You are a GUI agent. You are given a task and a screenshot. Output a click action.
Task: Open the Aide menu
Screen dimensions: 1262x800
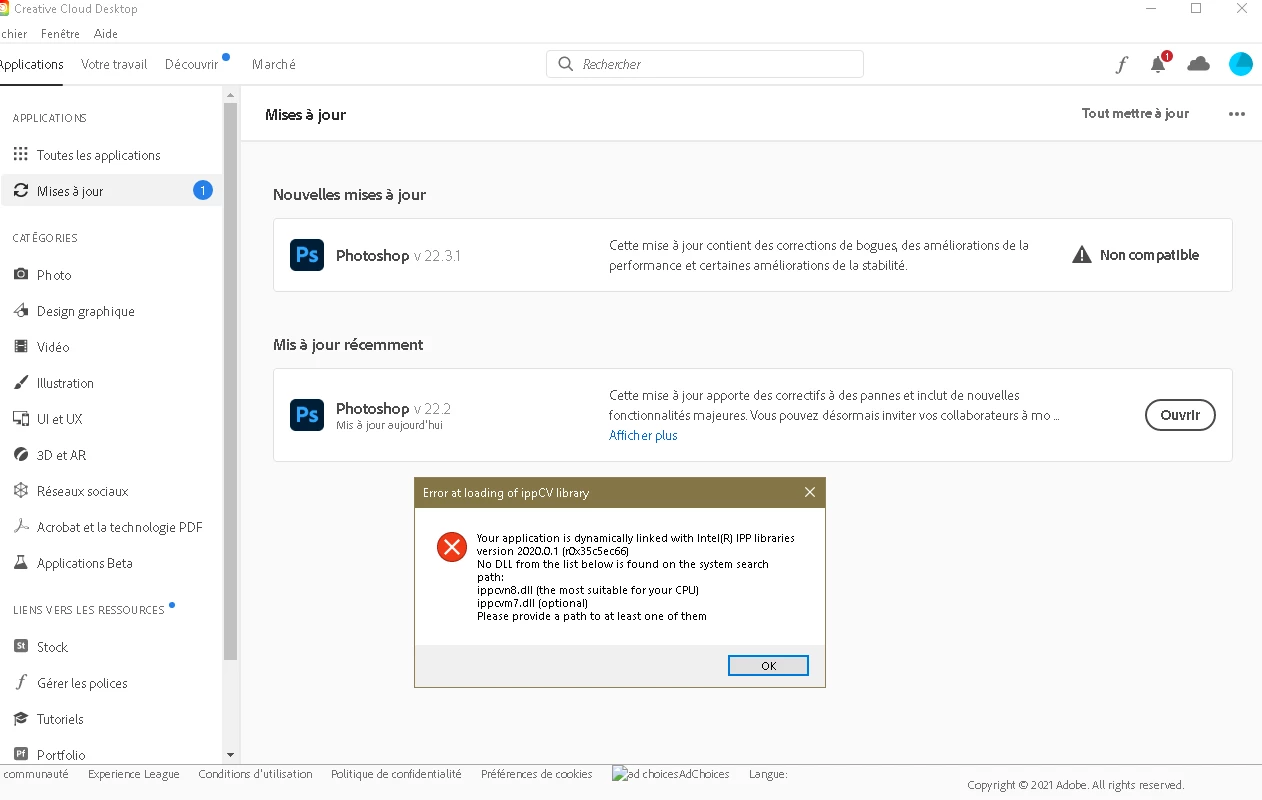click(106, 34)
